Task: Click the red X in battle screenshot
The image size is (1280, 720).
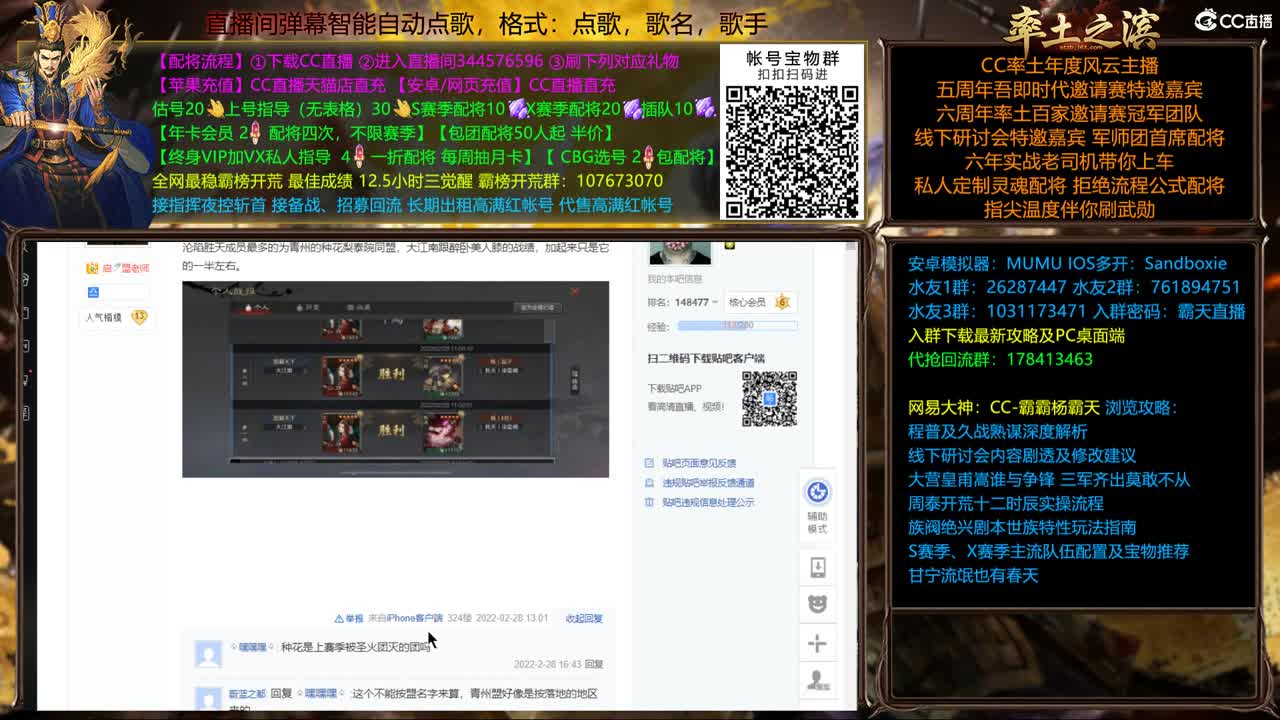Action: (x=574, y=291)
